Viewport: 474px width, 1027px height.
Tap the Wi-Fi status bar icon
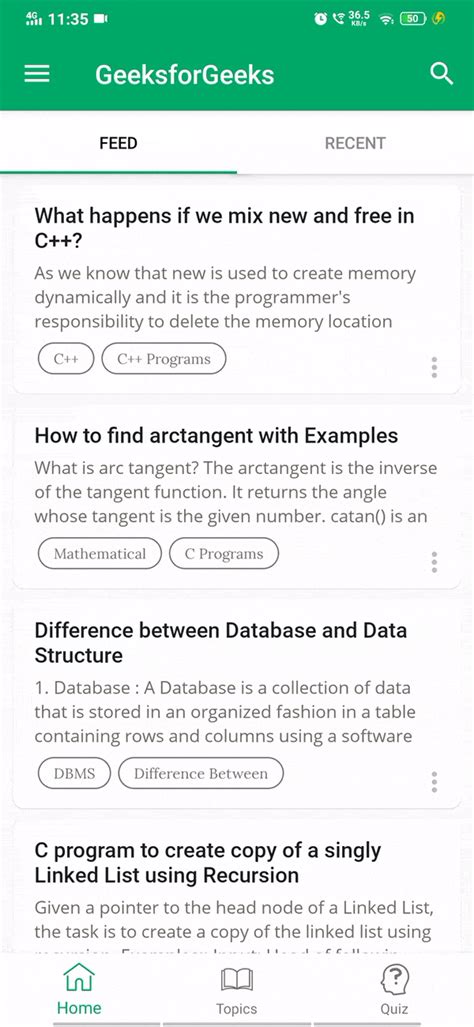(387, 20)
